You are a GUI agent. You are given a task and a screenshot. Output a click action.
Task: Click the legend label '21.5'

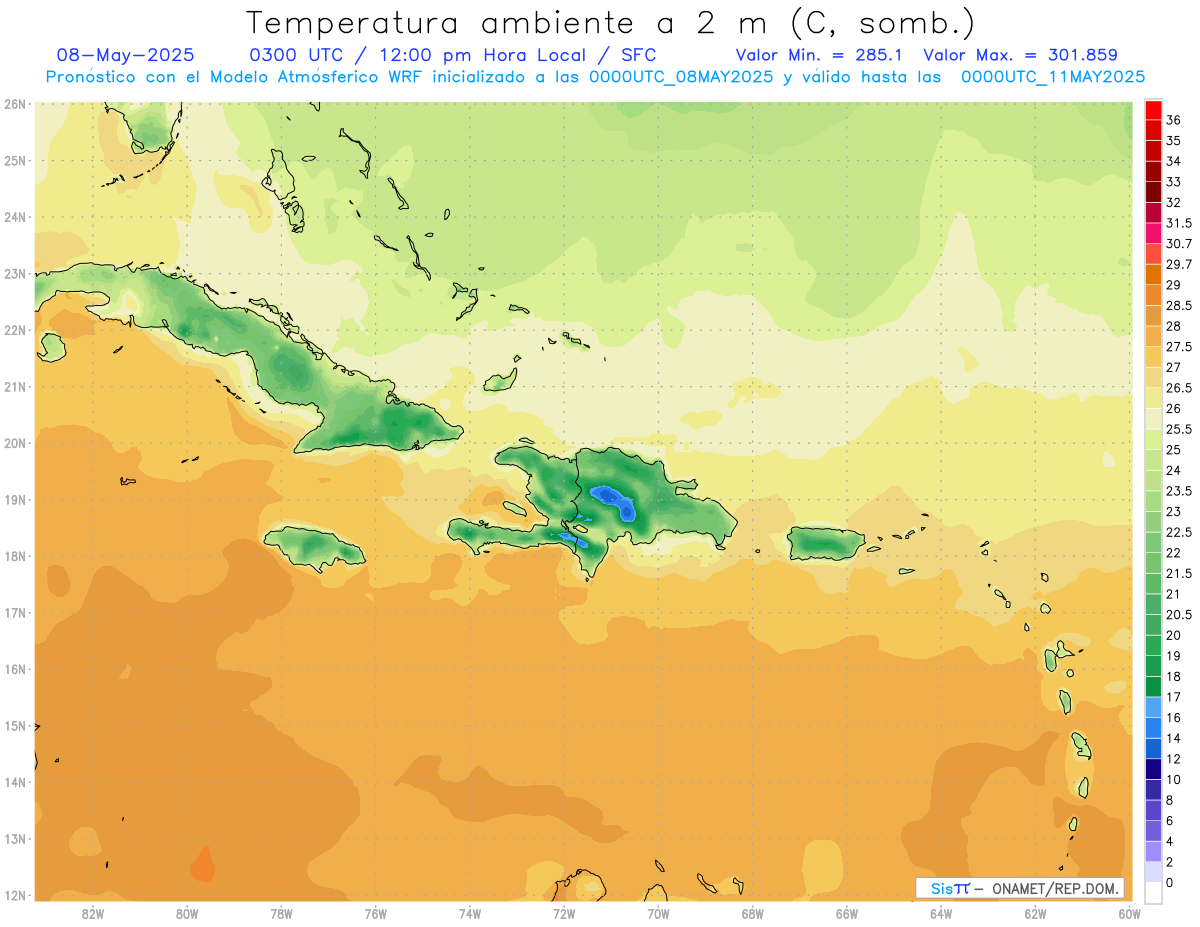coord(1178,573)
